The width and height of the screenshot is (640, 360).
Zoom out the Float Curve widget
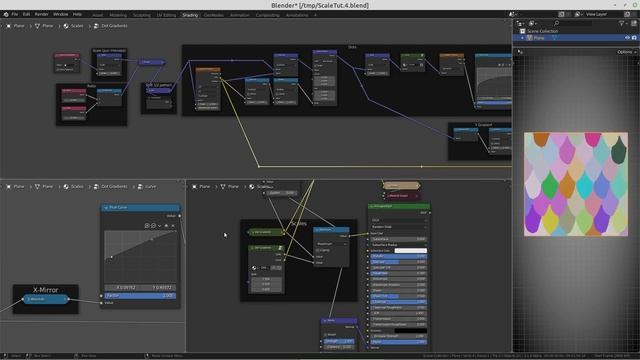click(x=153, y=225)
